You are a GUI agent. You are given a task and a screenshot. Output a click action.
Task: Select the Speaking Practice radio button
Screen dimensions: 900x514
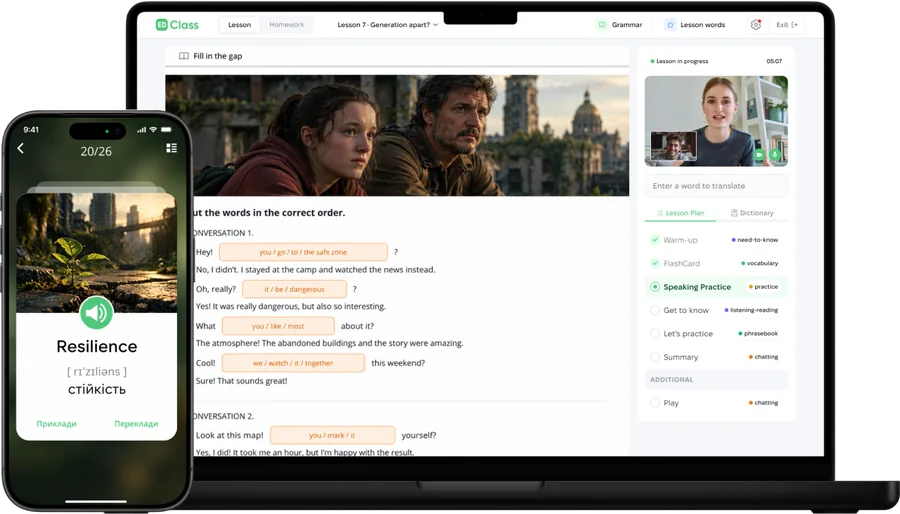[x=655, y=287]
